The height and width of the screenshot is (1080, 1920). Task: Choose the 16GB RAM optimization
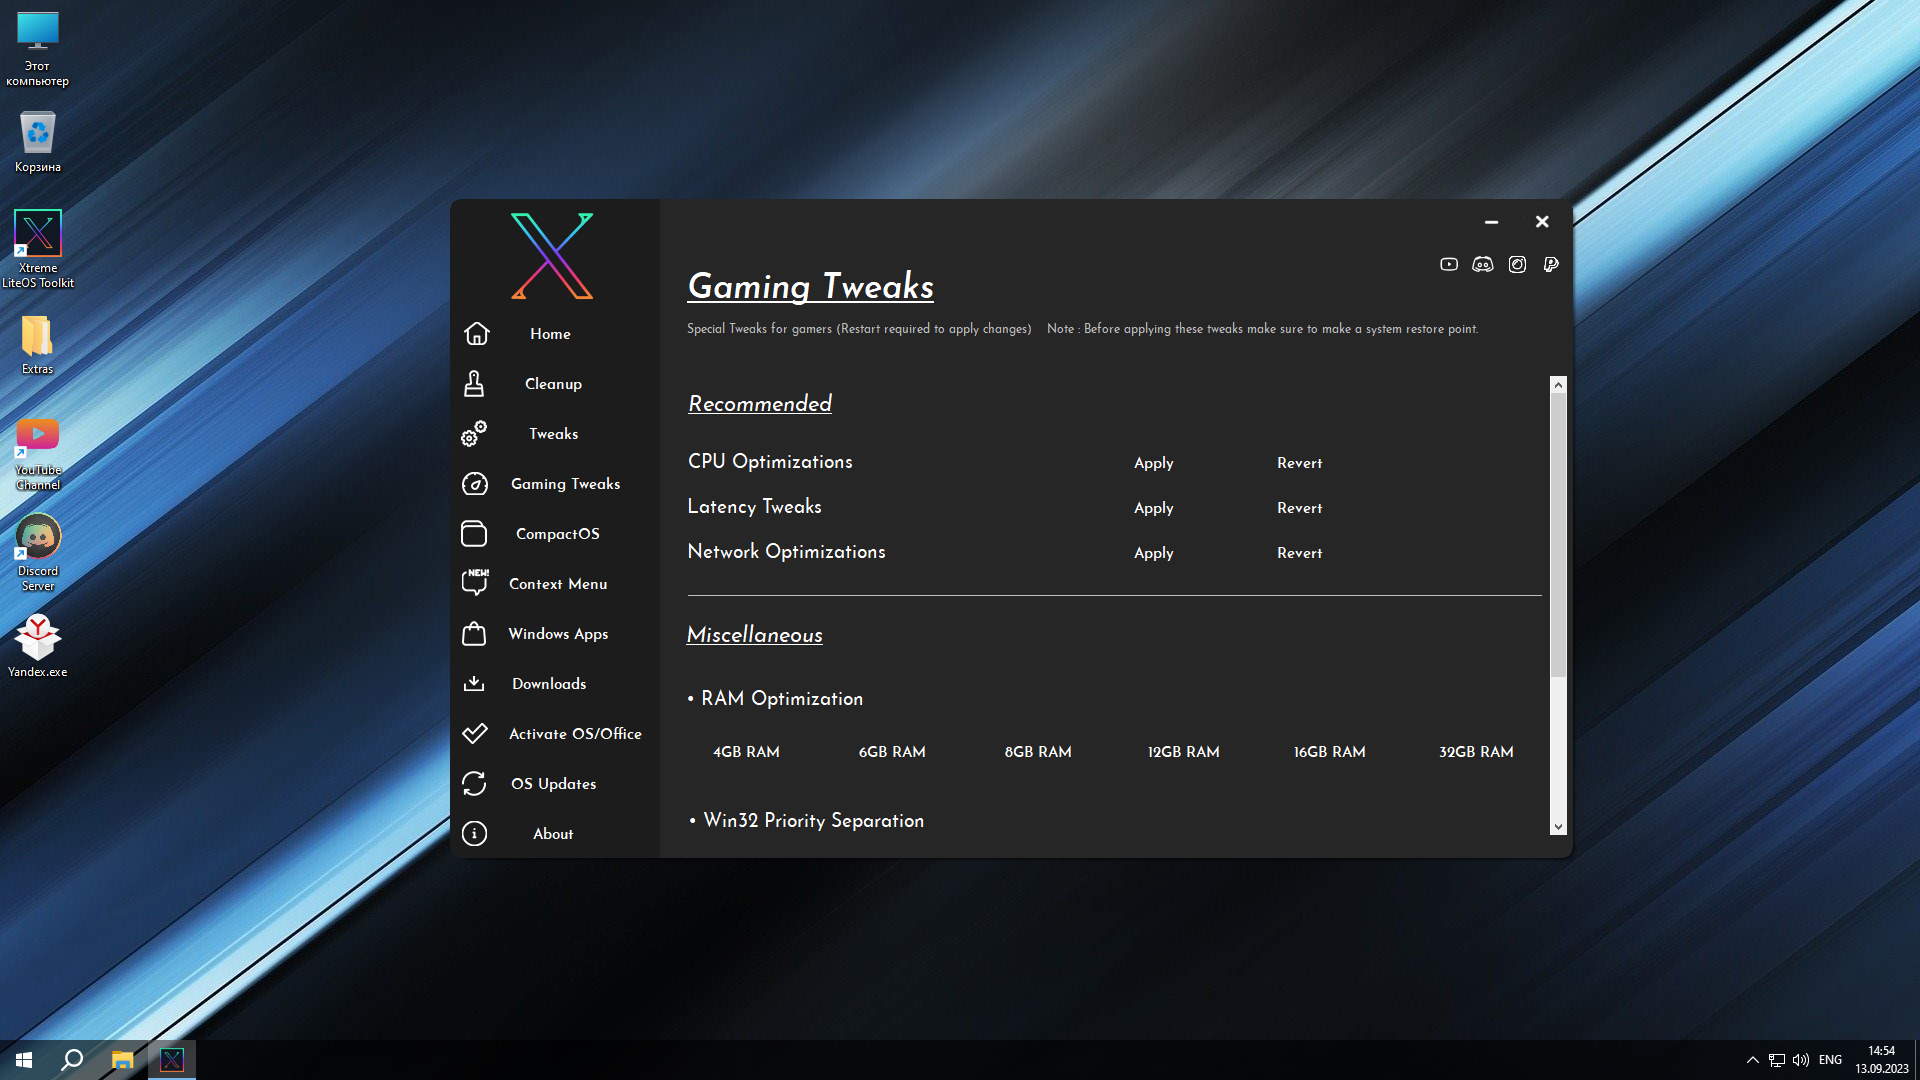coord(1329,751)
